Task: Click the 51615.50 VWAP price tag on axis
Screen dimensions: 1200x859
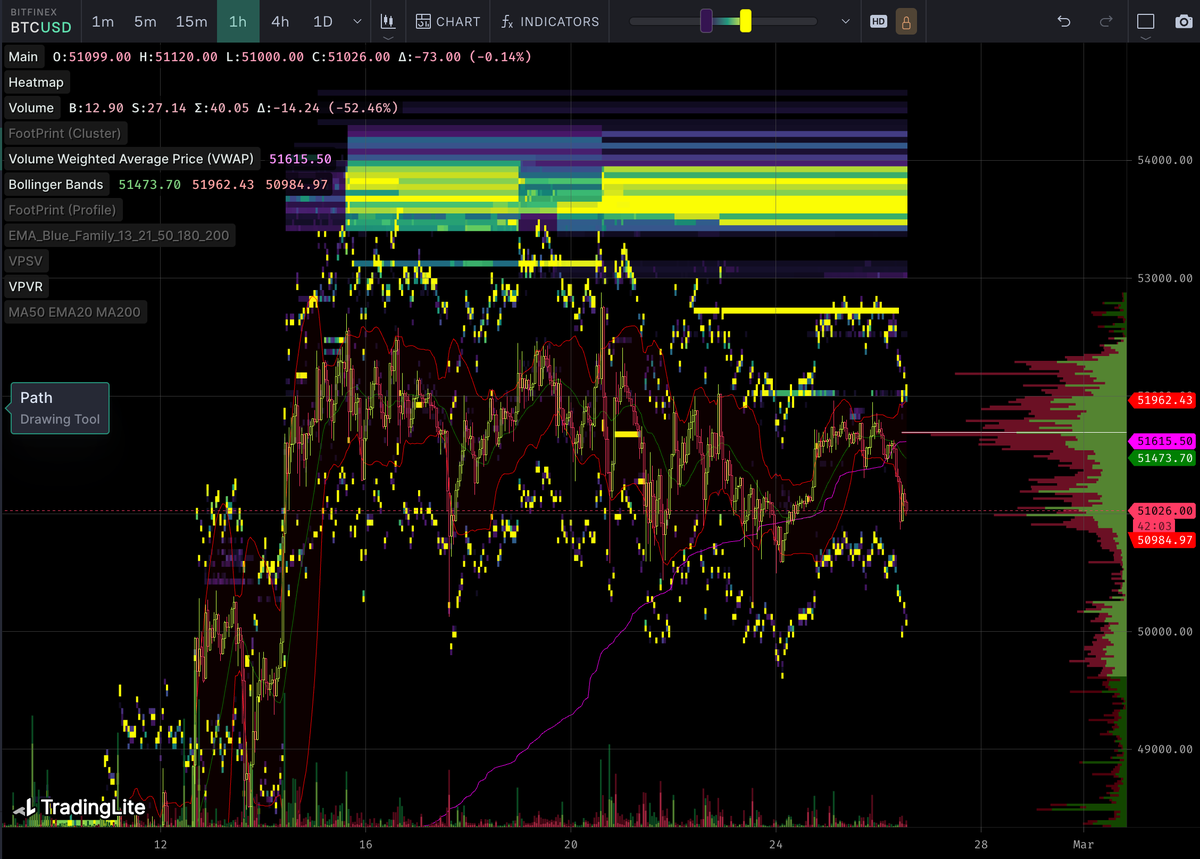Action: pos(1164,441)
